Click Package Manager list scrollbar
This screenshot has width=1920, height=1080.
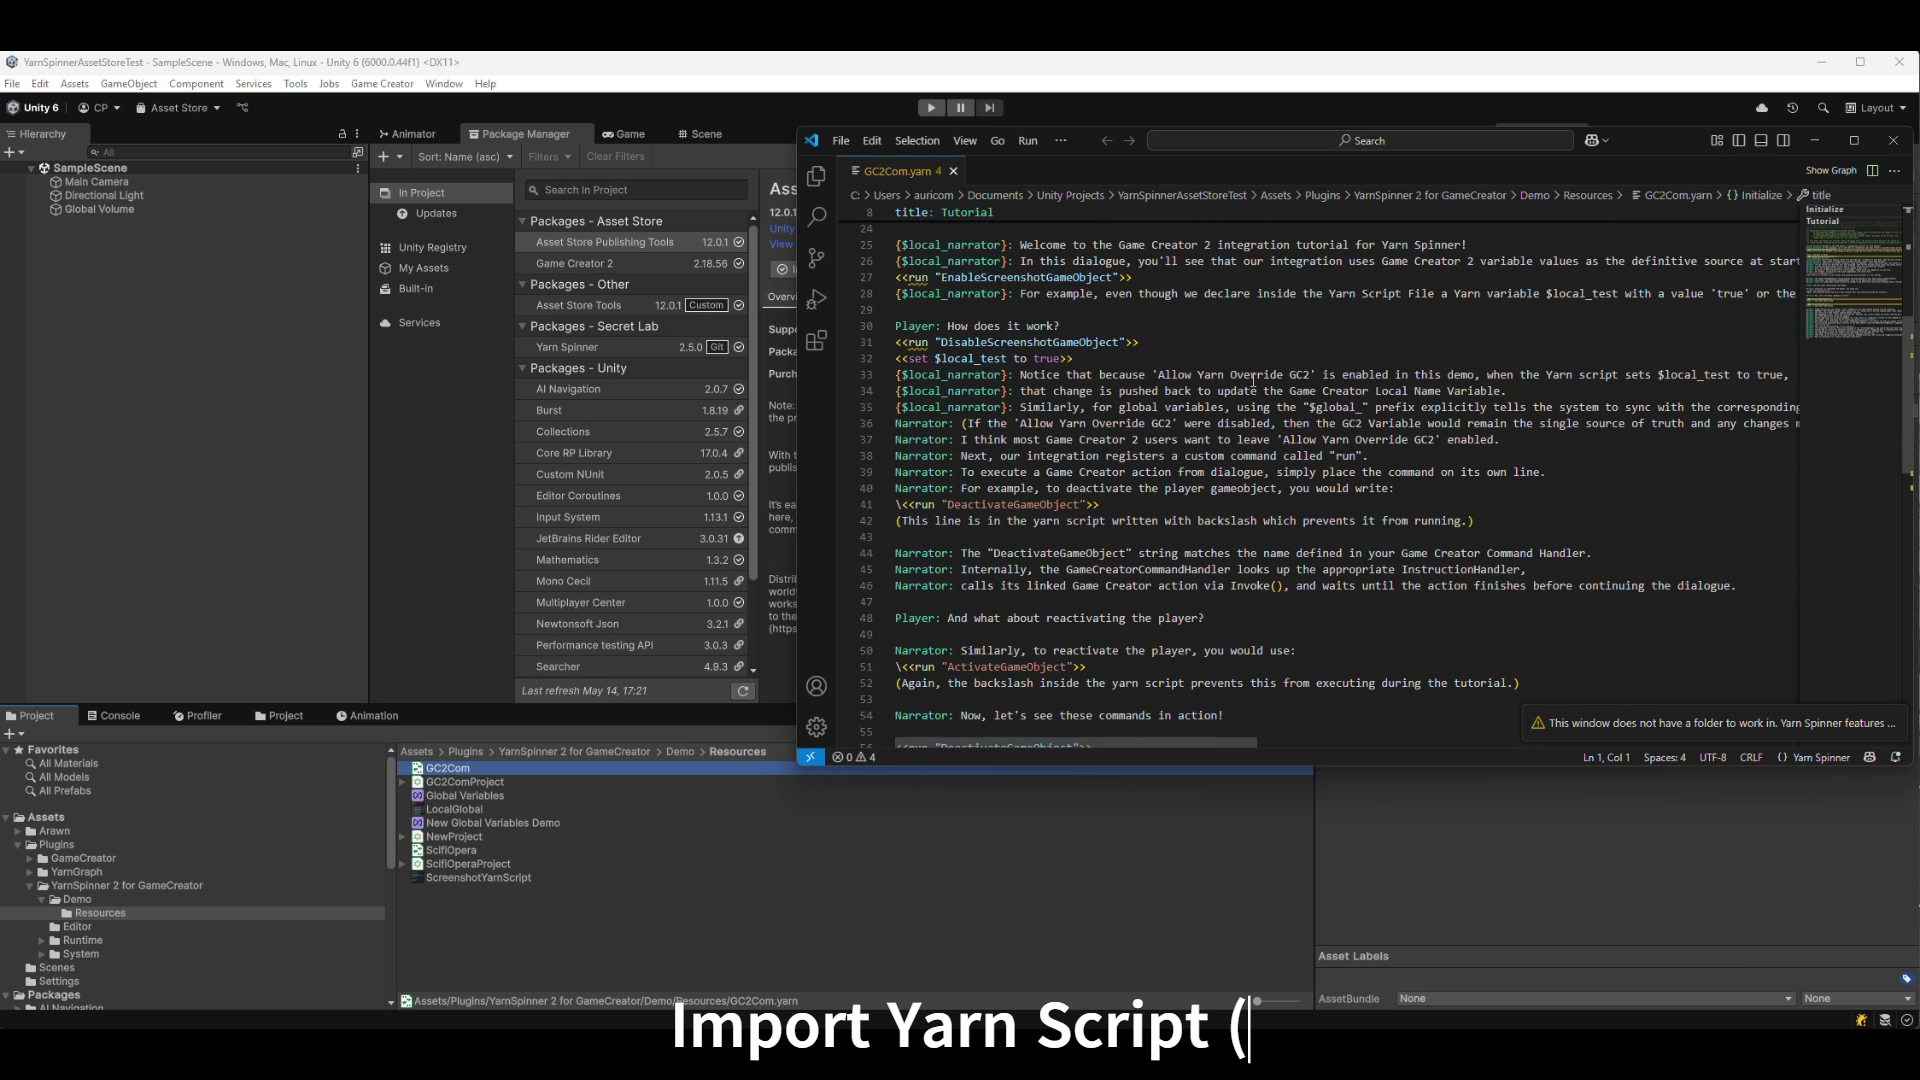[752, 400]
